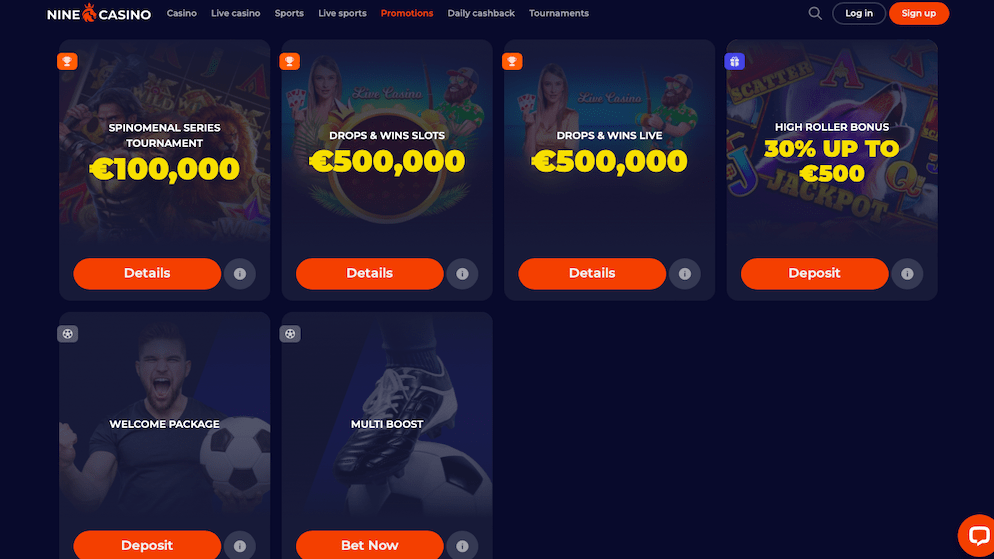Click the Sign up button
This screenshot has width=994, height=559.
919,13
